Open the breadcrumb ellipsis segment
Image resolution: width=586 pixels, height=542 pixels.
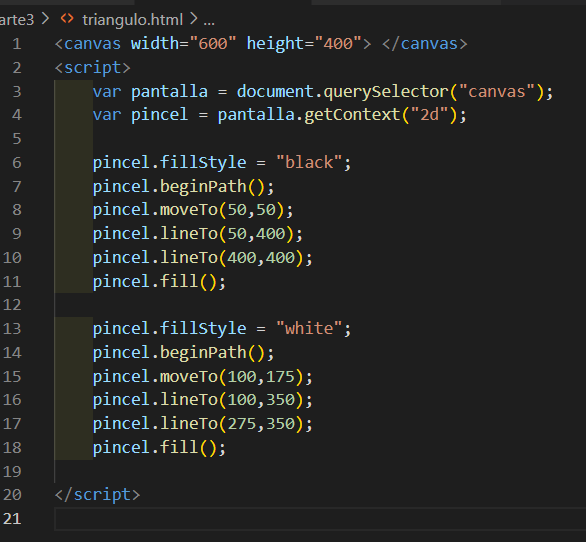click(x=209, y=21)
